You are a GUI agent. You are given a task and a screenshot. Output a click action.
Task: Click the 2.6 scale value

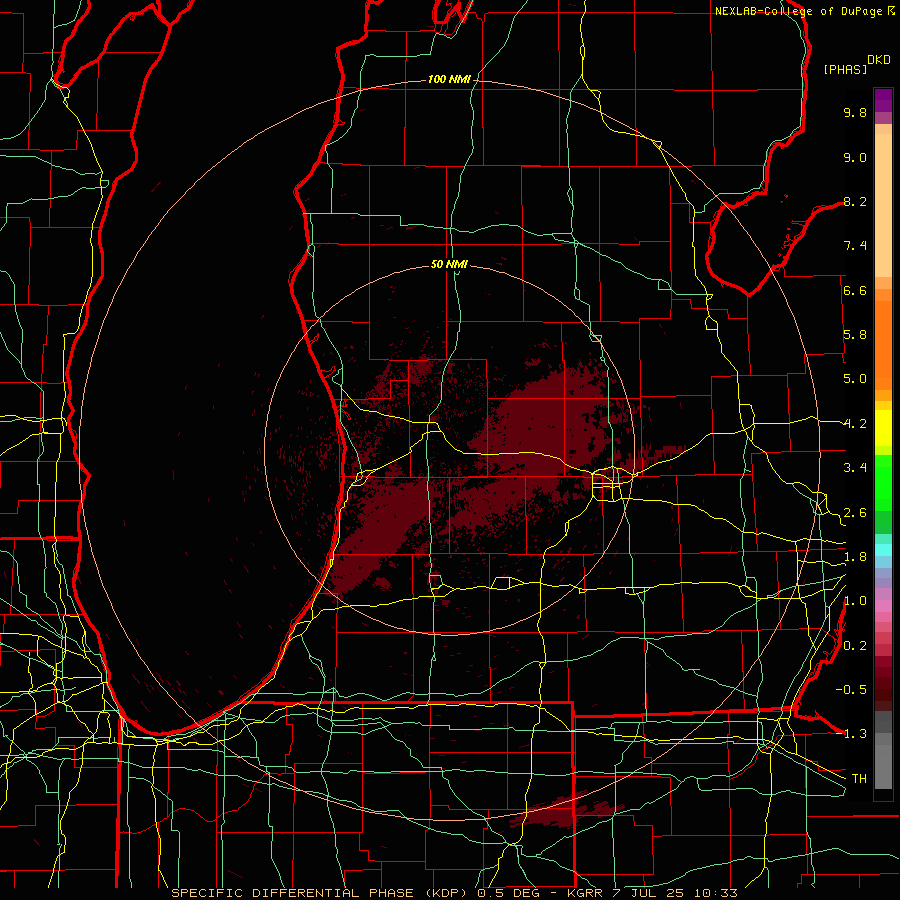[855, 513]
